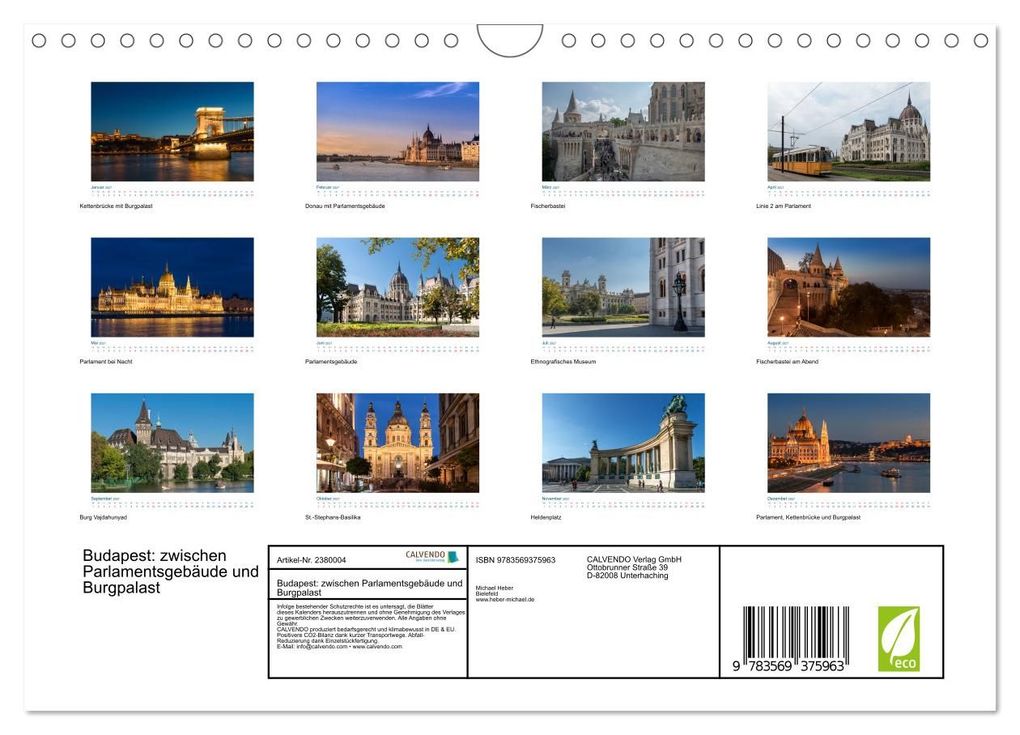The image size is (1020, 735).
Task: Click the caption 'Fischerbastei'
Action: coord(548,206)
